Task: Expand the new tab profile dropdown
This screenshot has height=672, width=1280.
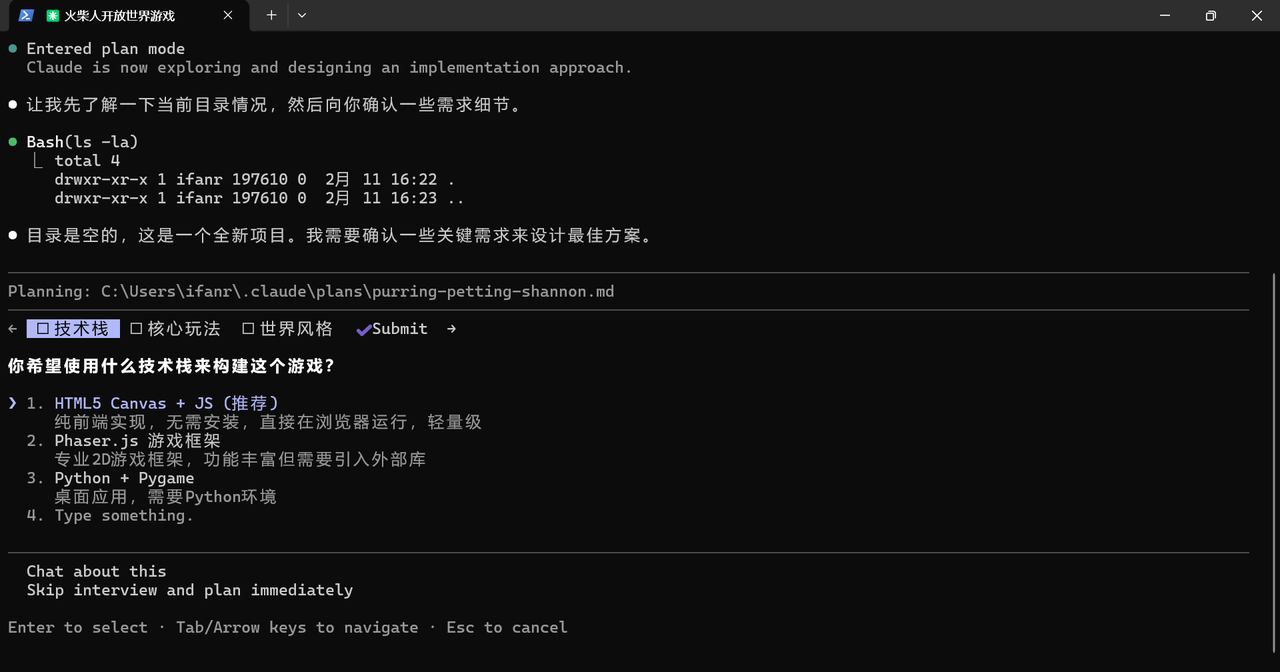Action: [302, 15]
